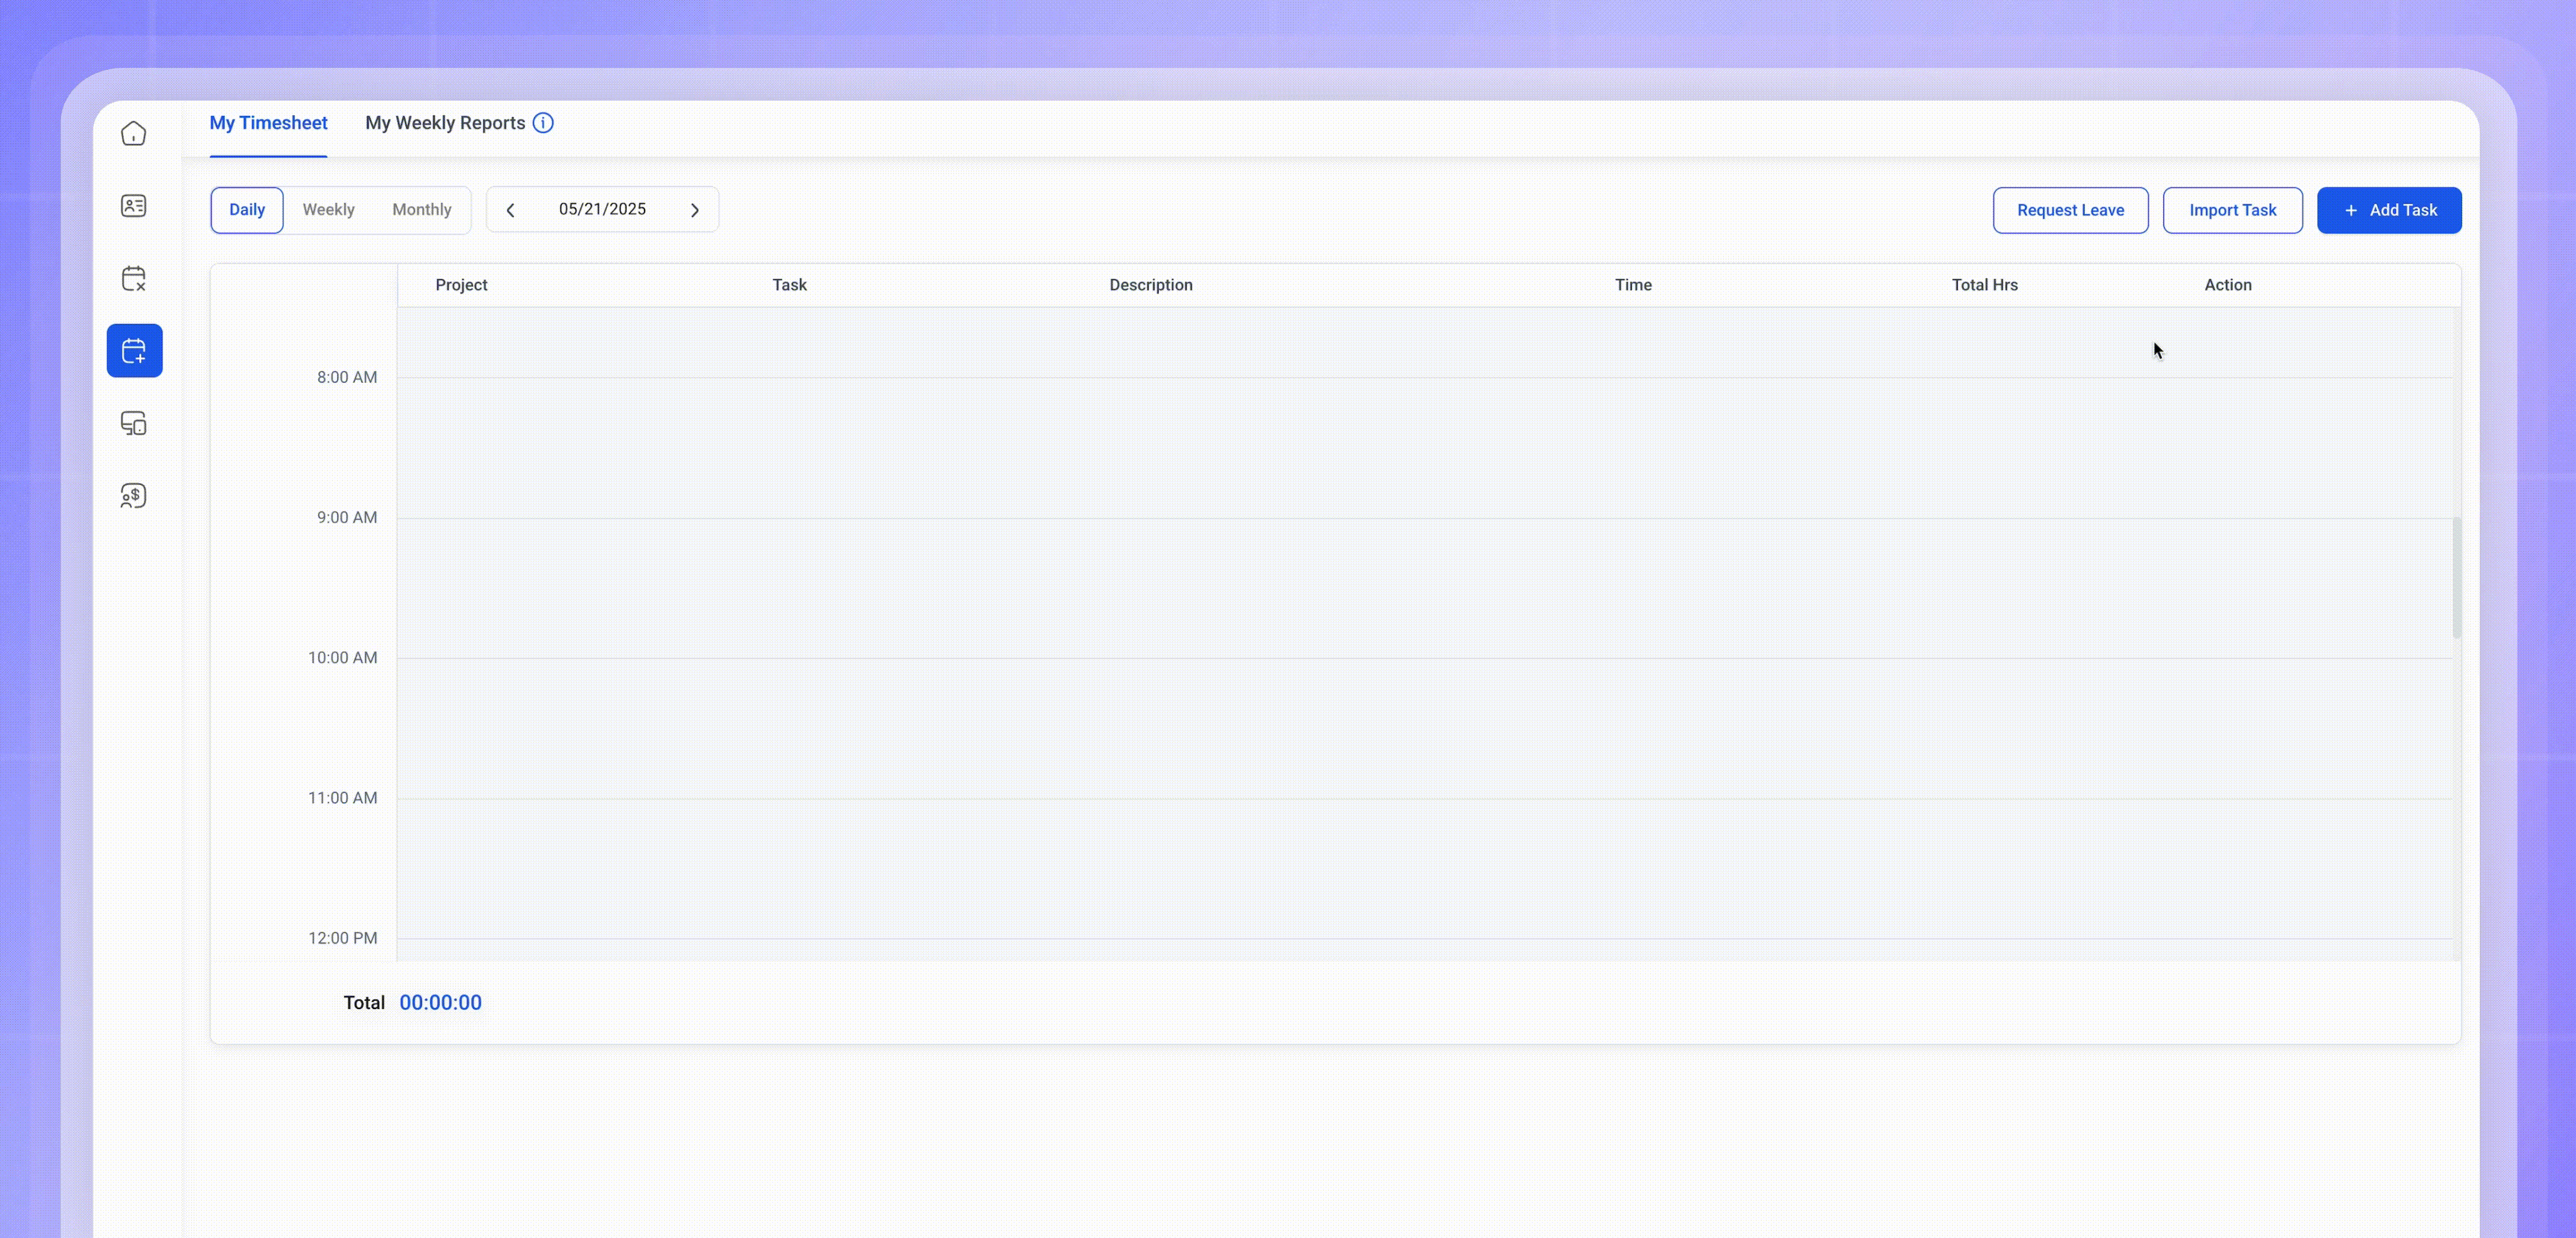Go to the next date with right chevron

pyautogui.click(x=694, y=210)
